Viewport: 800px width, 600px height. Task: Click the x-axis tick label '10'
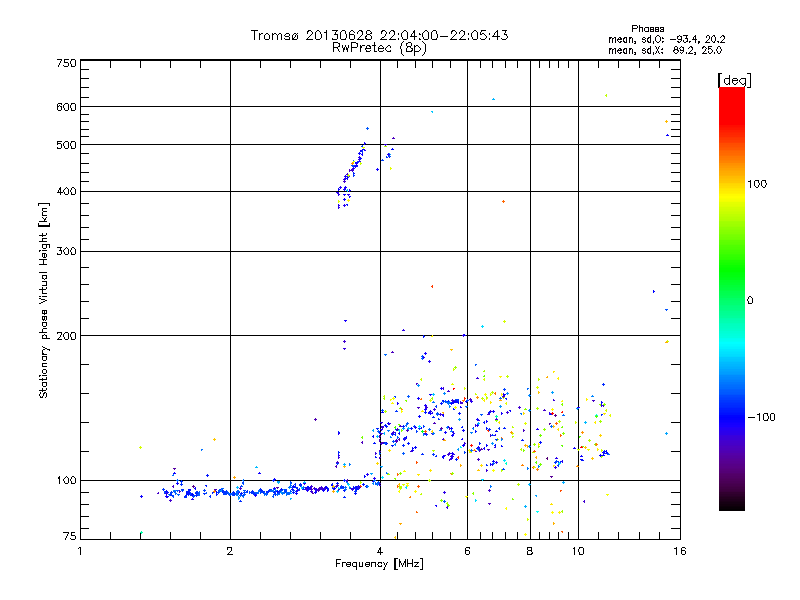[578, 551]
